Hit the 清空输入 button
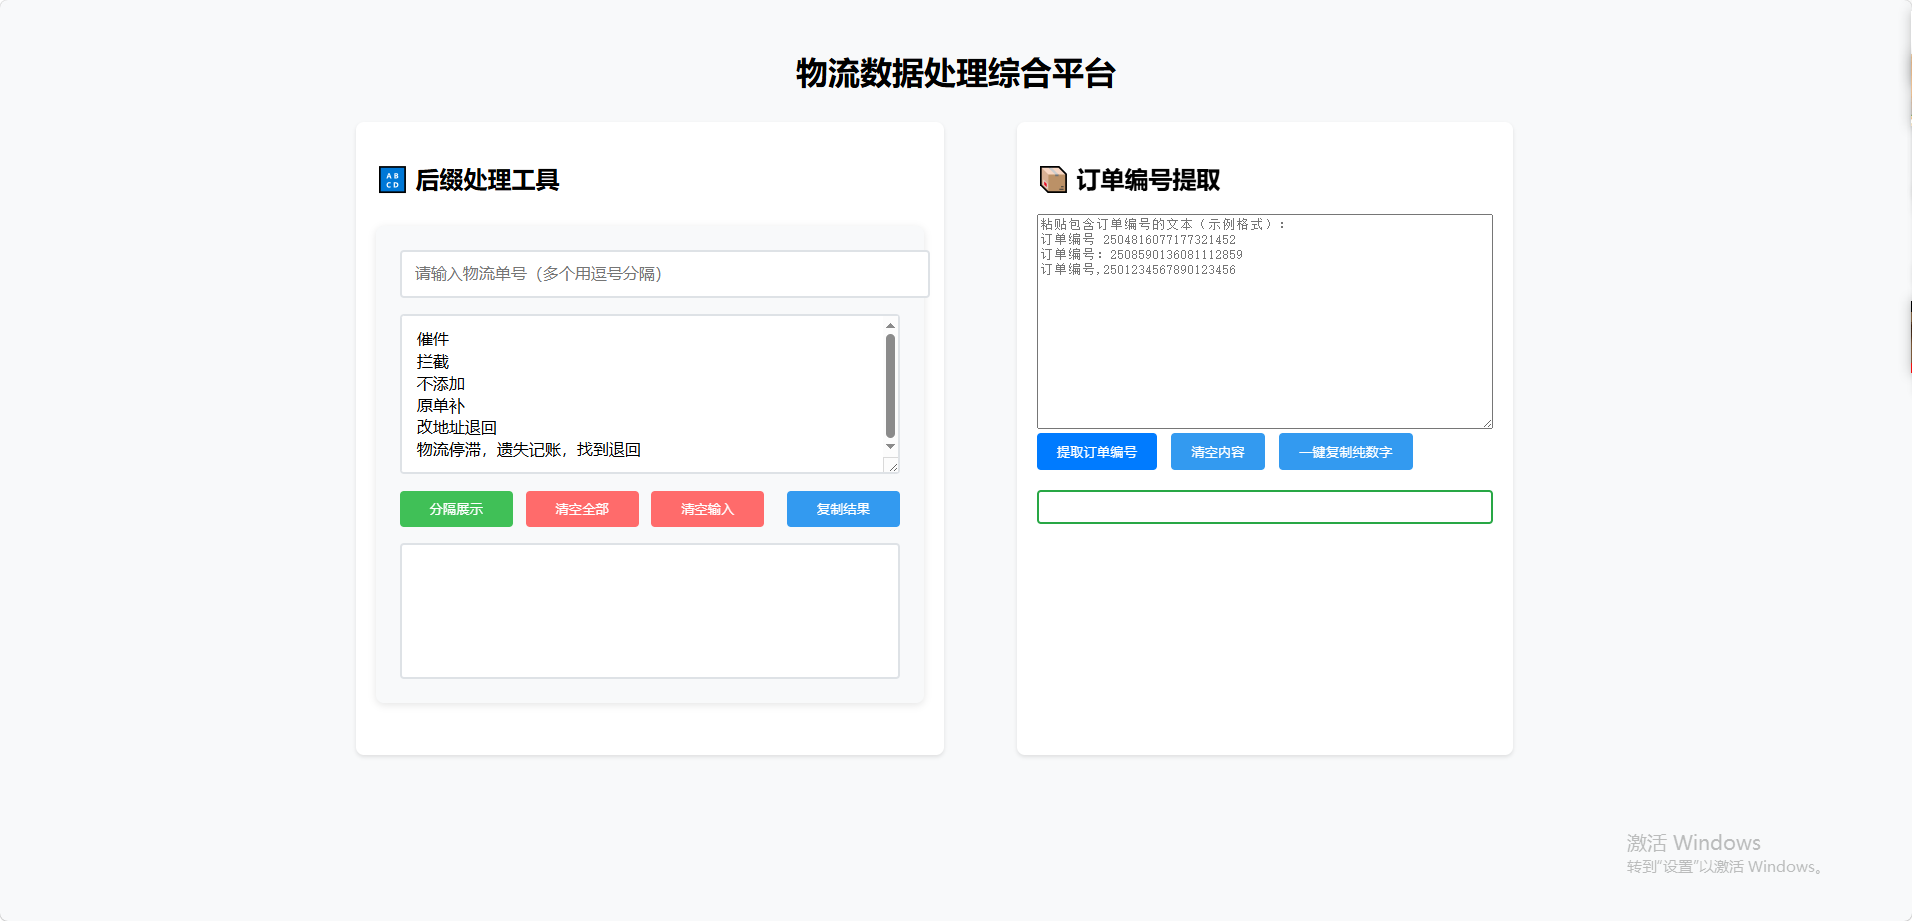The width and height of the screenshot is (1912, 921). 707,509
